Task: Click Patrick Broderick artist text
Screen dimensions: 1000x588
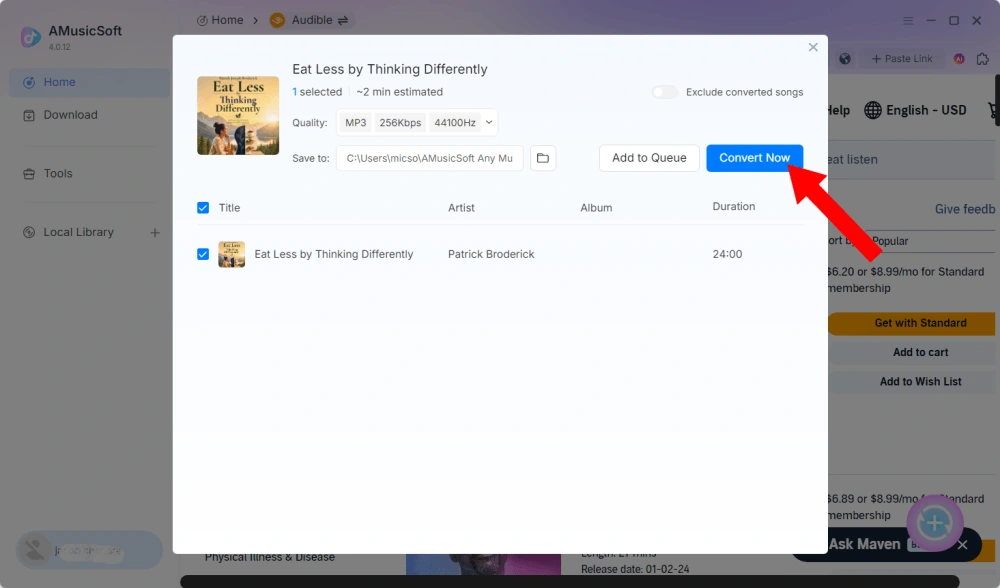Action: pos(491,254)
